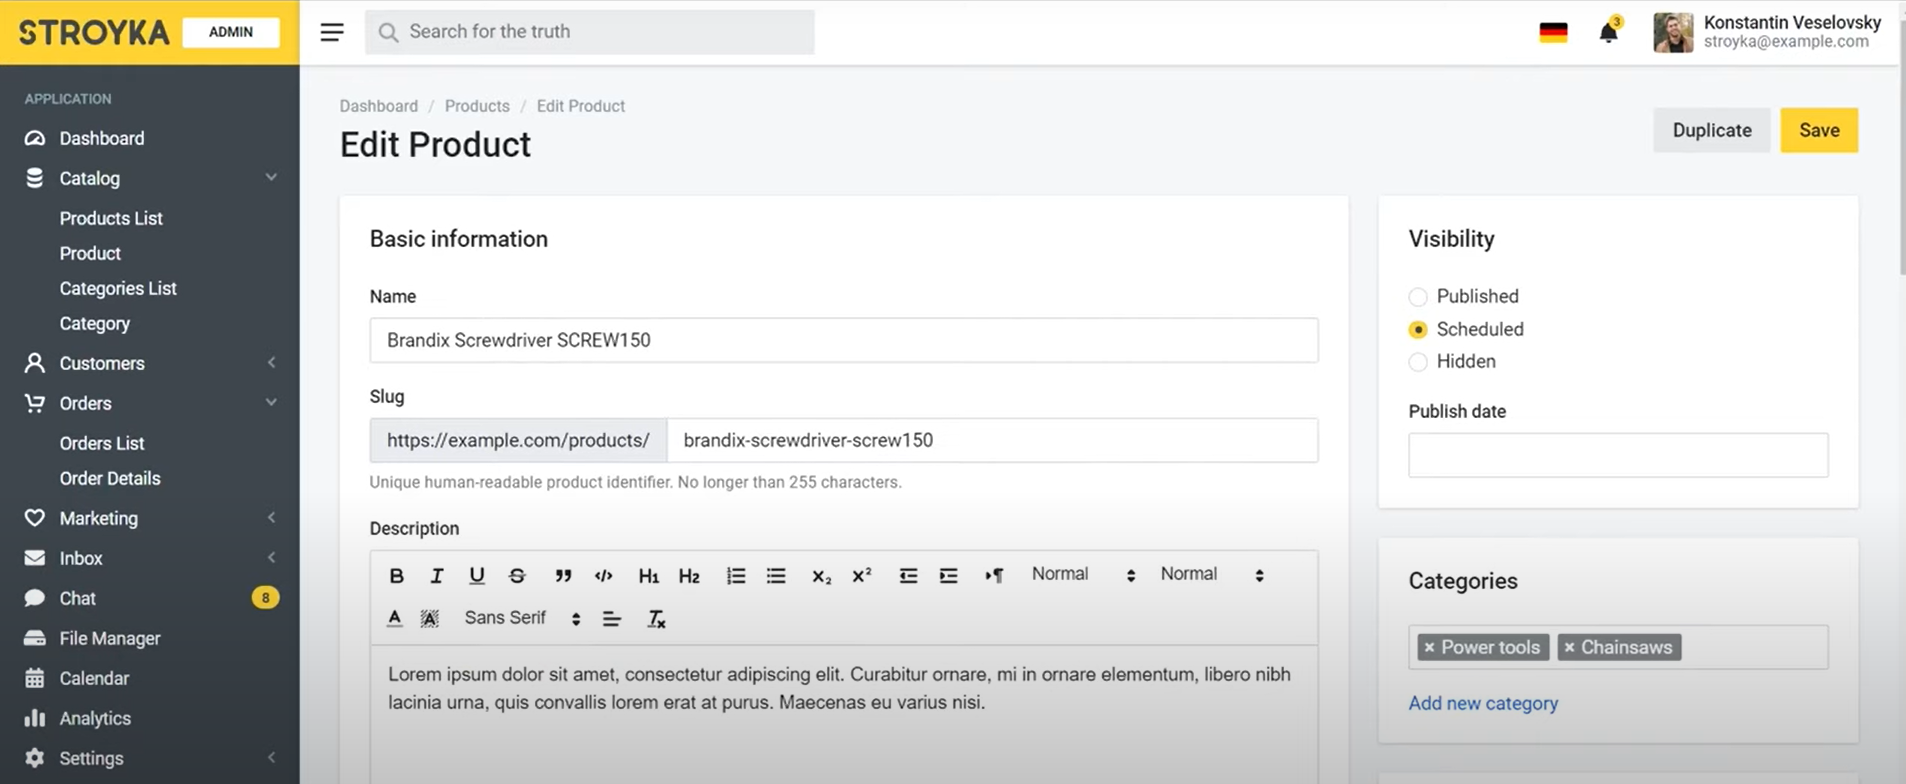Insert a code block in description

point(603,576)
